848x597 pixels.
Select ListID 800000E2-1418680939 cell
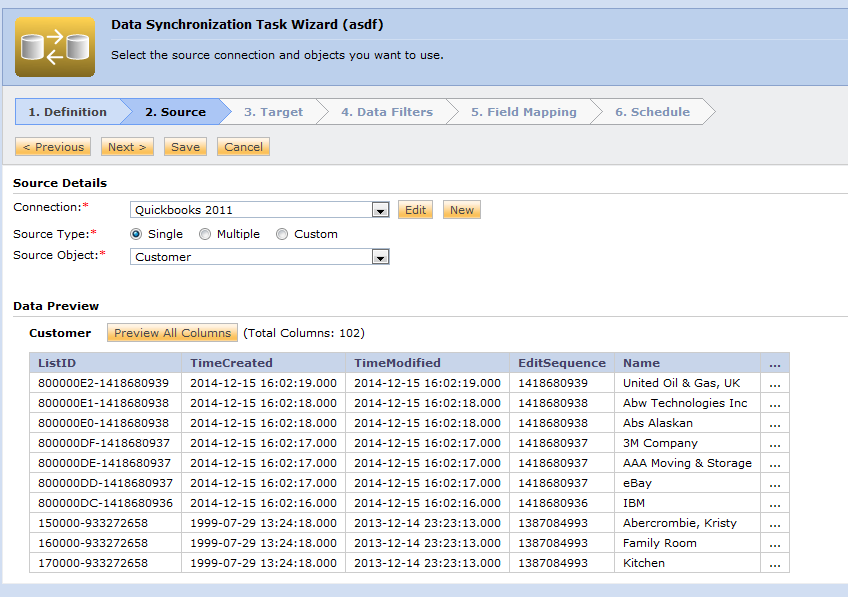click(x=105, y=383)
